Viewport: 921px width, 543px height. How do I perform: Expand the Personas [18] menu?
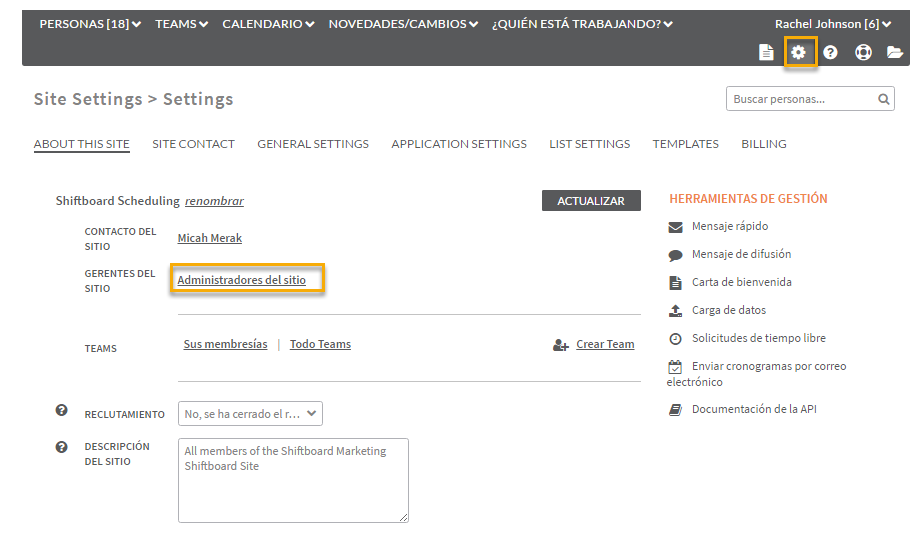90,24
